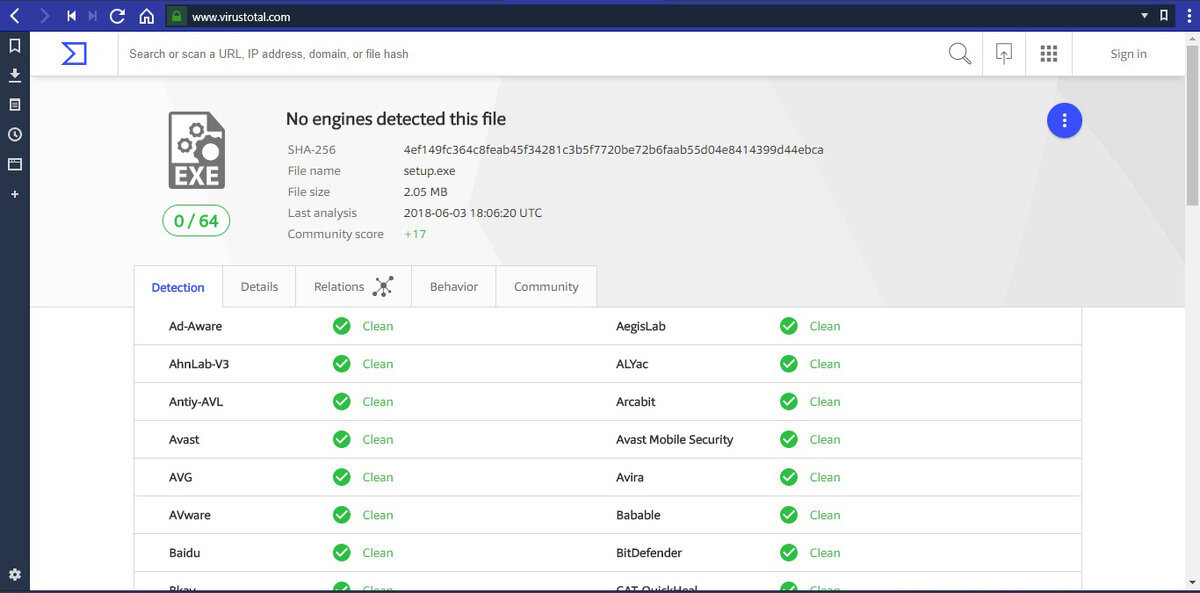The width and height of the screenshot is (1200, 593).
Task: Add a web panel with plus icon
Action: tap(15, 194)
